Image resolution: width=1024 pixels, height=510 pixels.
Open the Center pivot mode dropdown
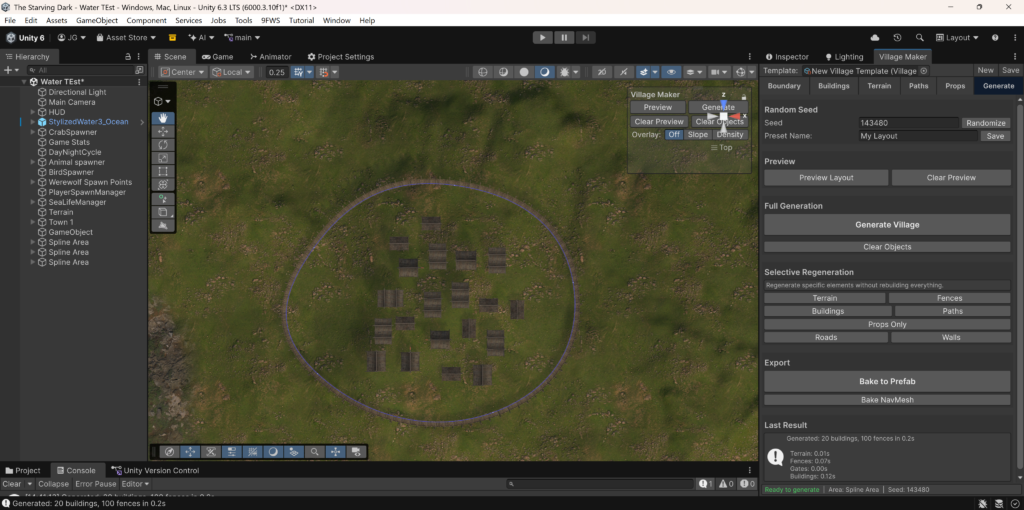click(183, 72)
